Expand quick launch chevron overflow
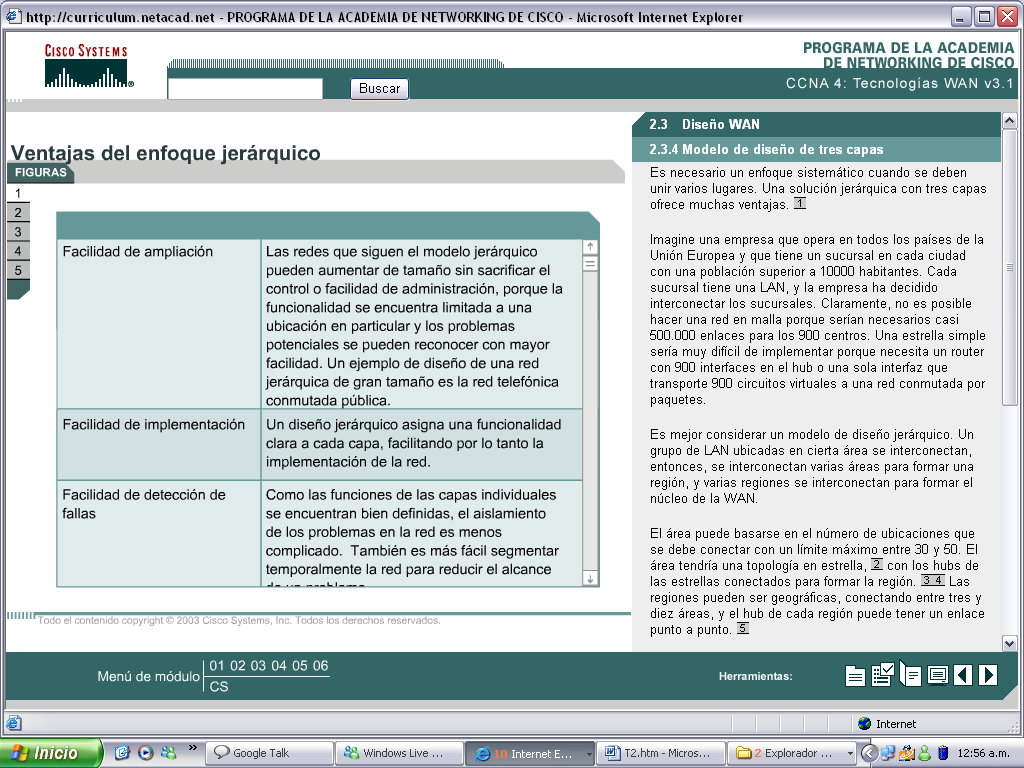1024x768 pixels. pos(192,748)
